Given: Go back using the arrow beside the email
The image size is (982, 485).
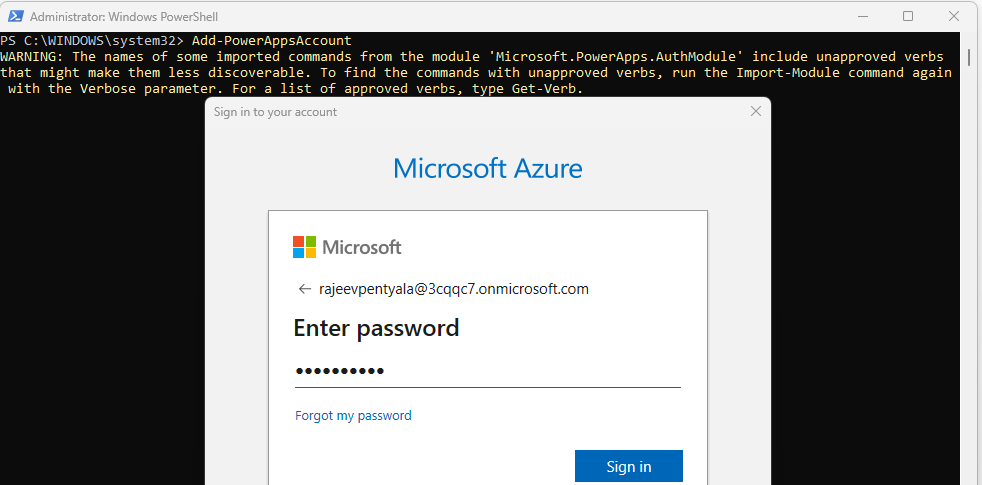Looking at the screenshot, I should (305, 289).
